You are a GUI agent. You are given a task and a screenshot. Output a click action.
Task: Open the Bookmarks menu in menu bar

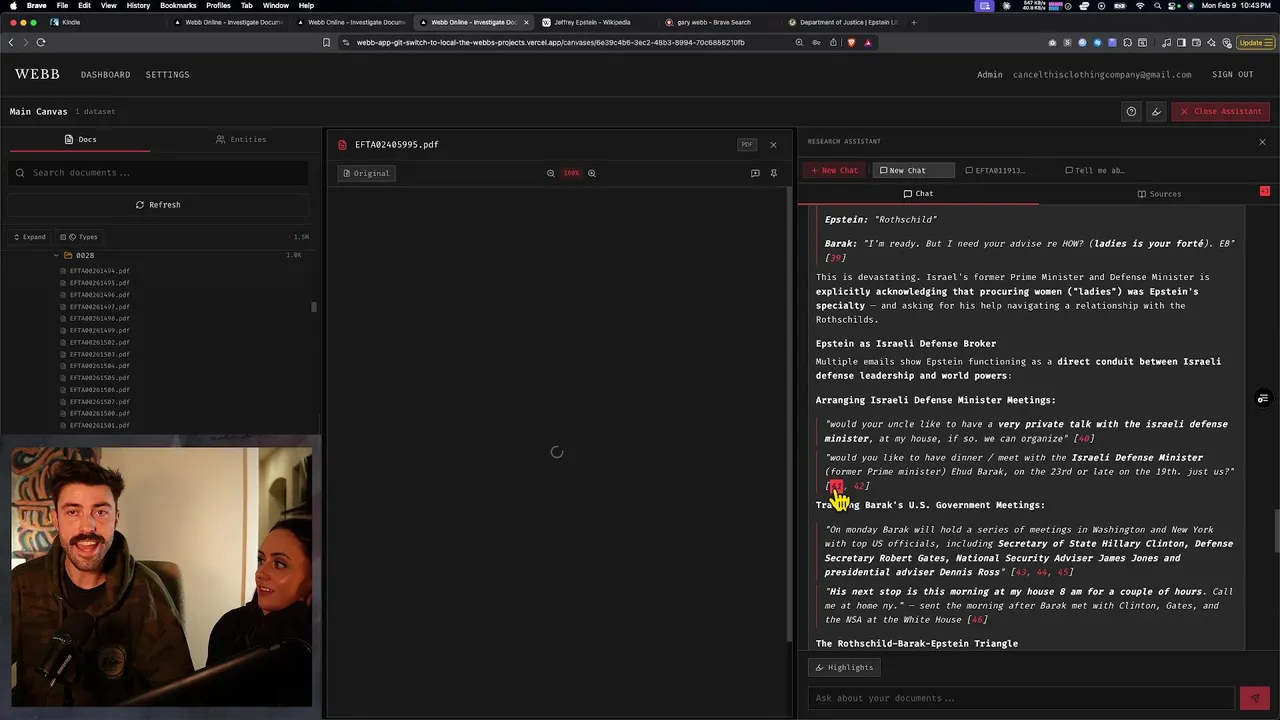[178, 6]
